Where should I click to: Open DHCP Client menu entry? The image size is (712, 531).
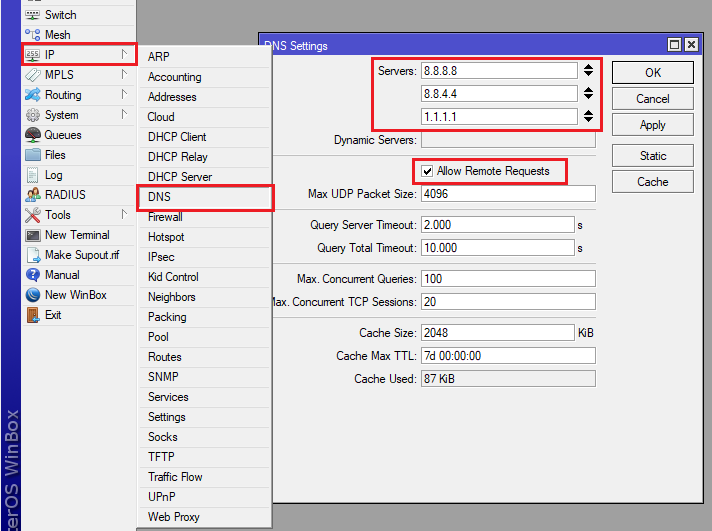pyautogui.click(x=204, y=137)
